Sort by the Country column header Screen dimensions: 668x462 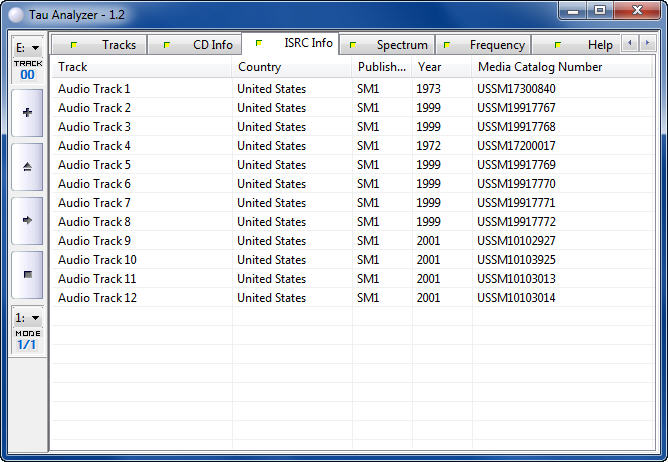290,67
